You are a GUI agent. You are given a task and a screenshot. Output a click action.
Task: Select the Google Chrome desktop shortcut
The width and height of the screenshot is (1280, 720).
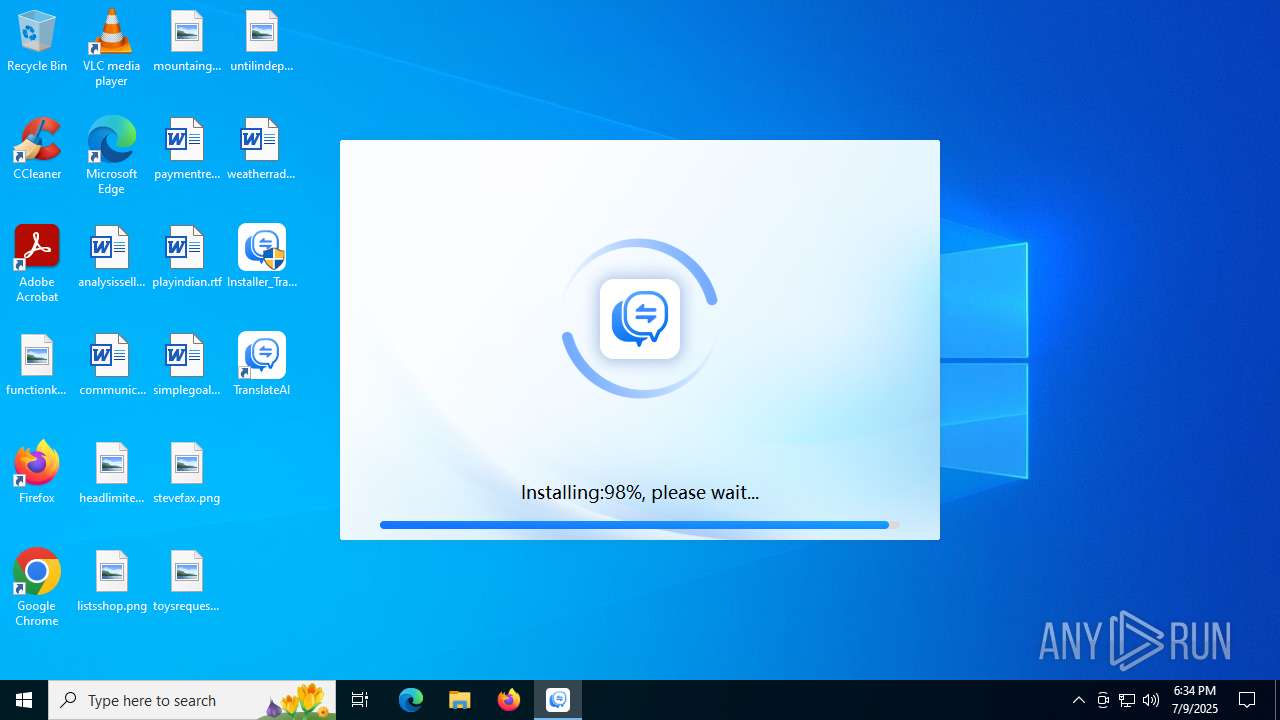[x=37, y=588]
